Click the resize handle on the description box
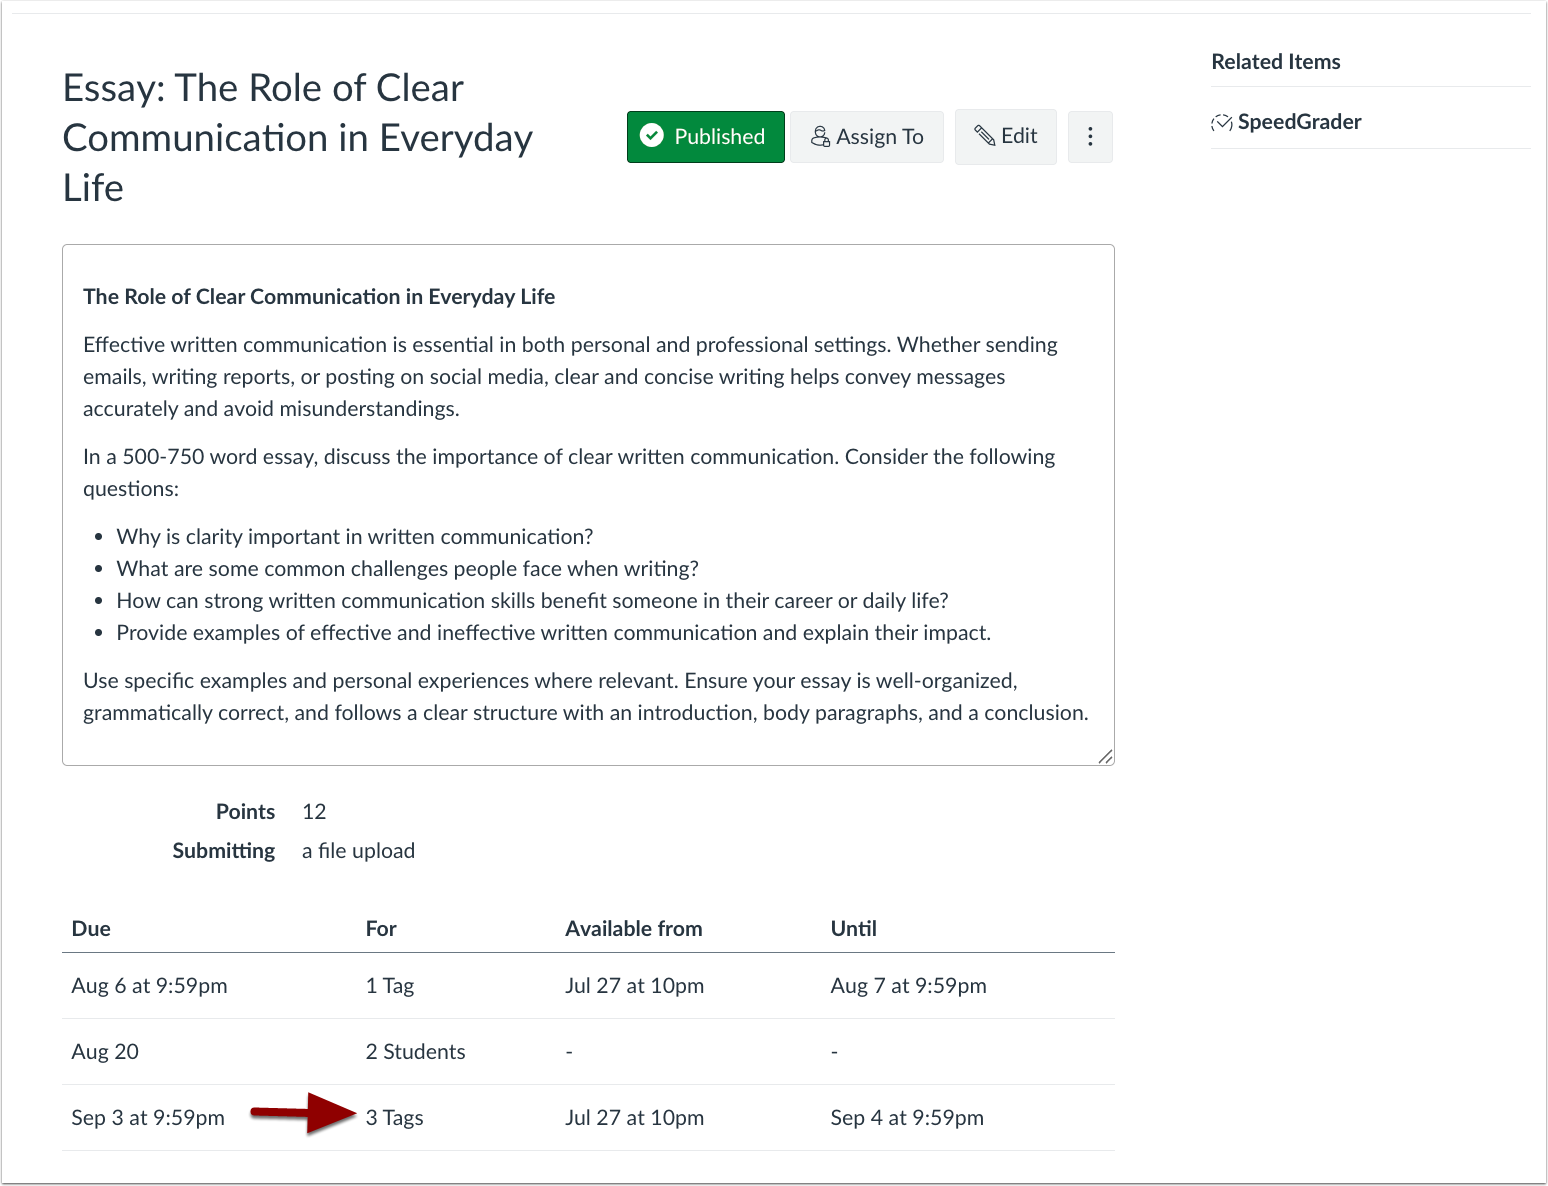Image resolution: width=1548 pixels, height=1186 pixels. point(1104,757)
